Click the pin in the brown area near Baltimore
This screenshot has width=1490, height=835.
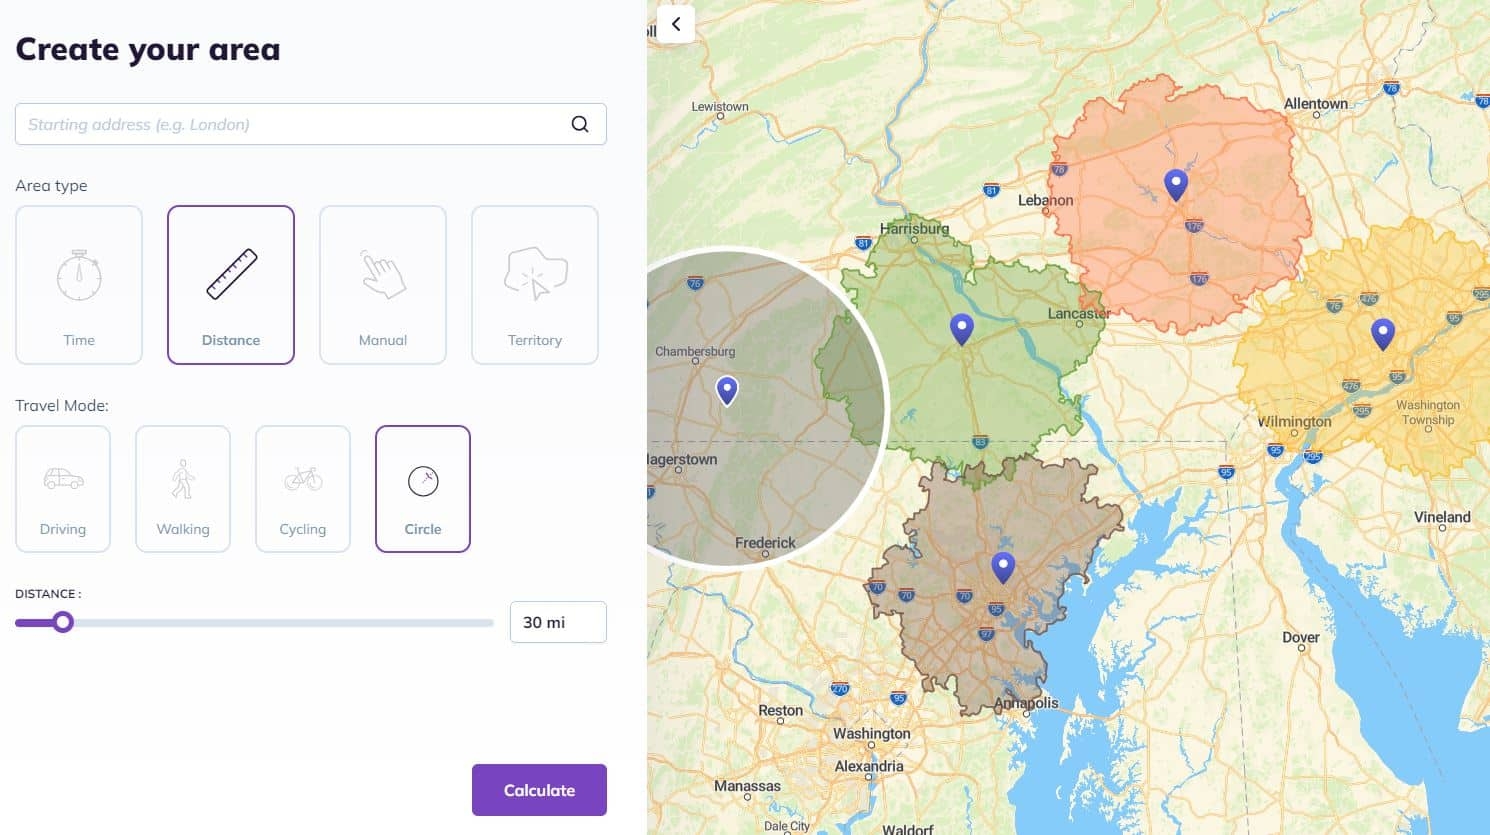tap(1004, 566)
